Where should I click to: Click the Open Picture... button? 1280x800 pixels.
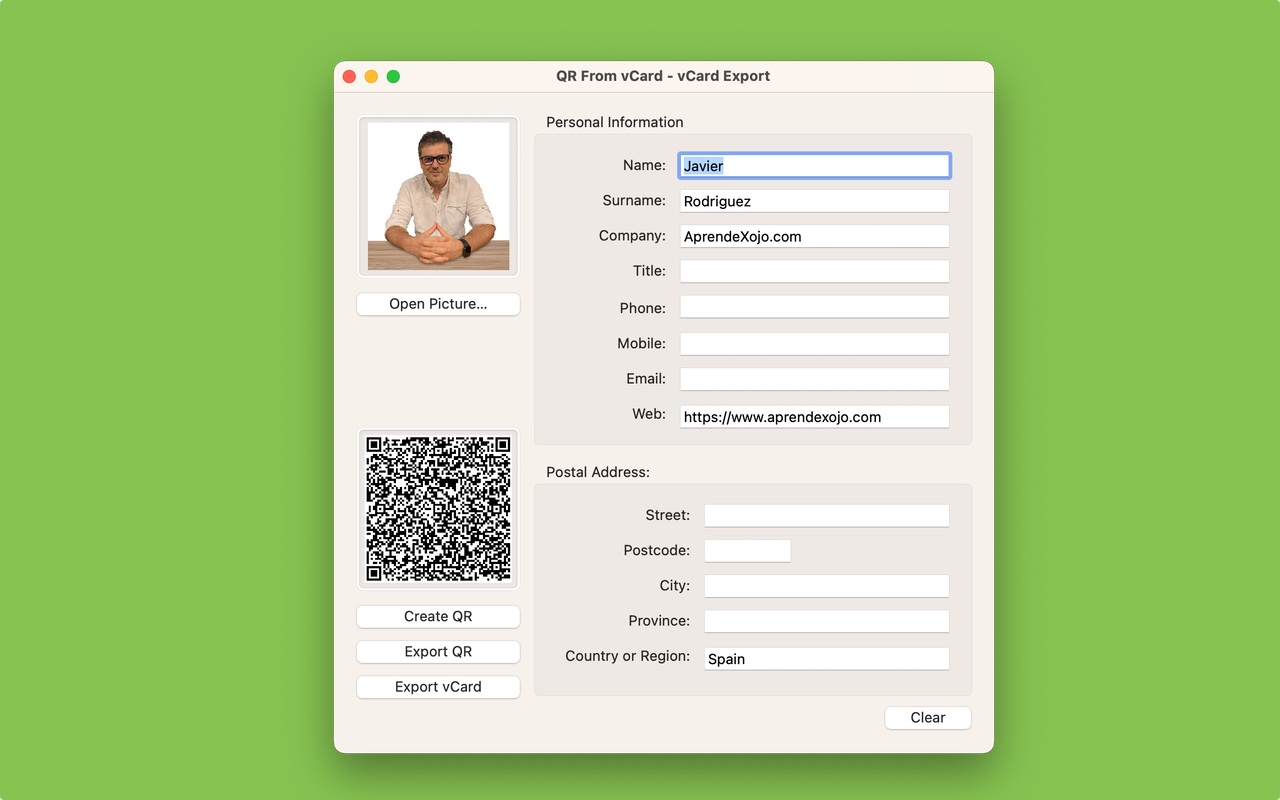coord(438,304)
